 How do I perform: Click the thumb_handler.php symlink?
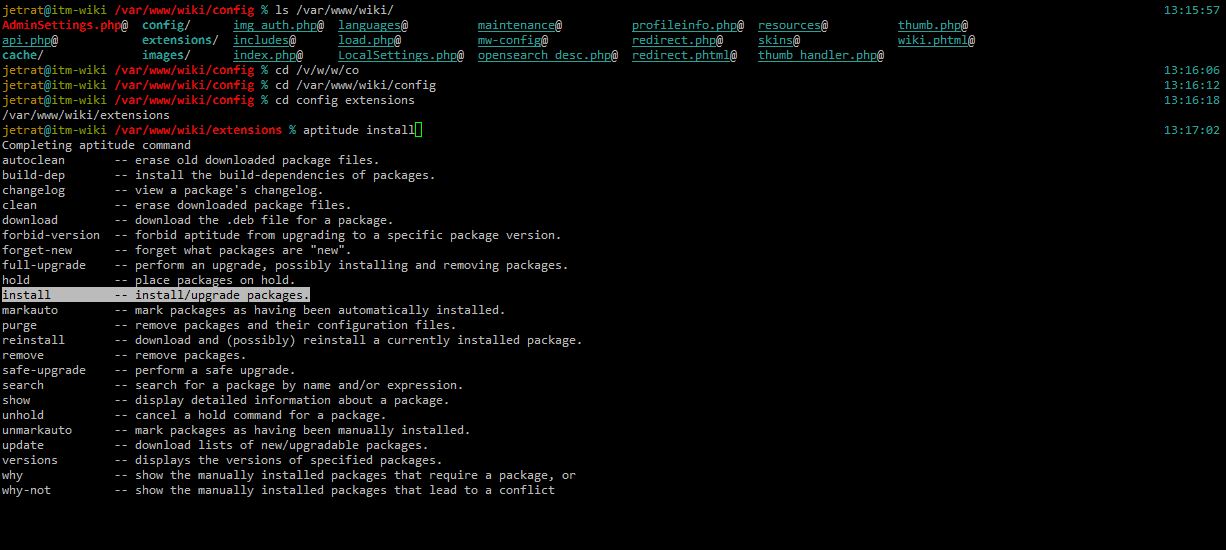(x=817, y=55)
